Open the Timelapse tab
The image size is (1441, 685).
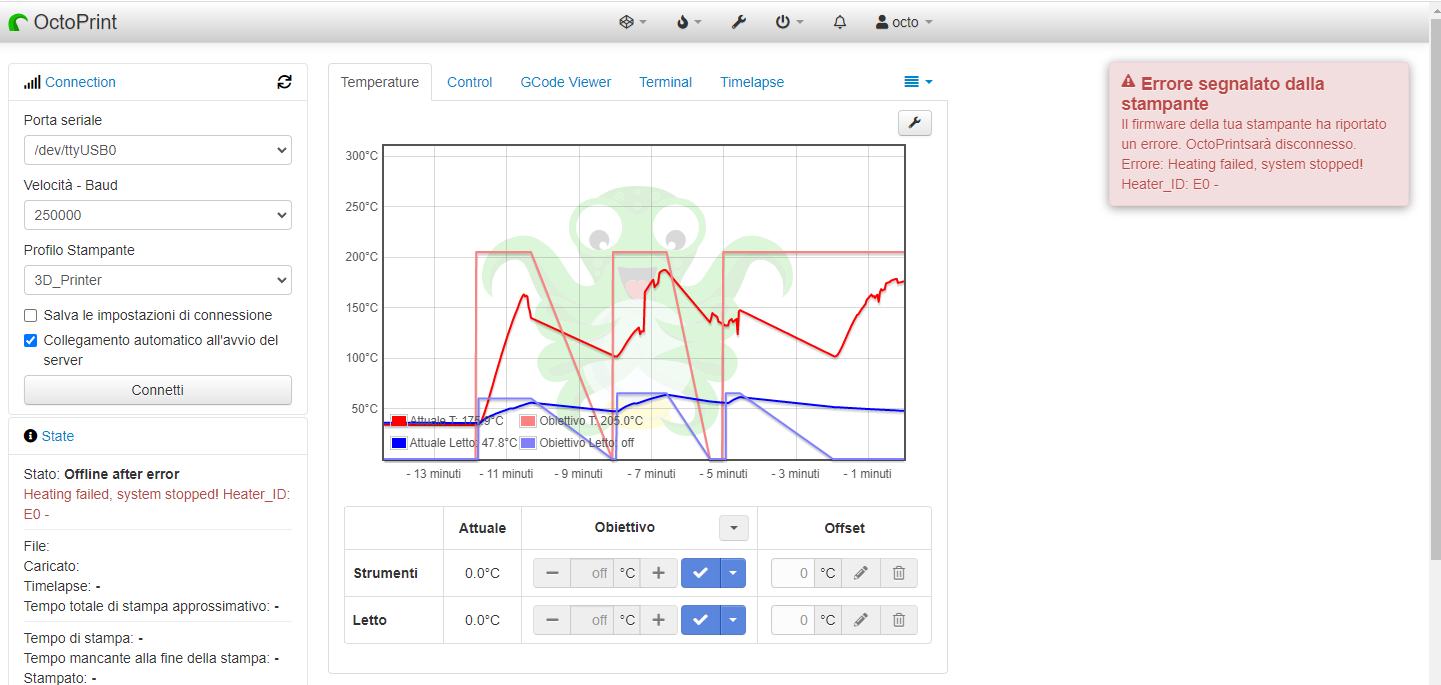pos(752,82)
